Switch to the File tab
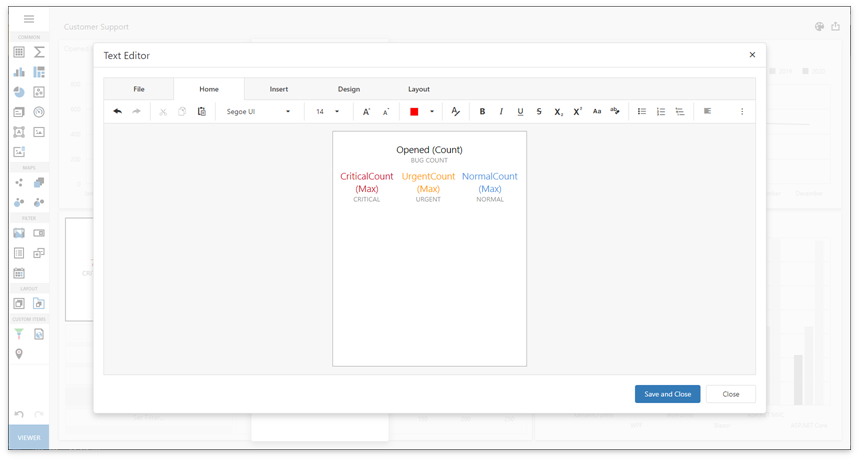Image resolution: width=859 pixels, height=460 pixels. coord(139,89)
